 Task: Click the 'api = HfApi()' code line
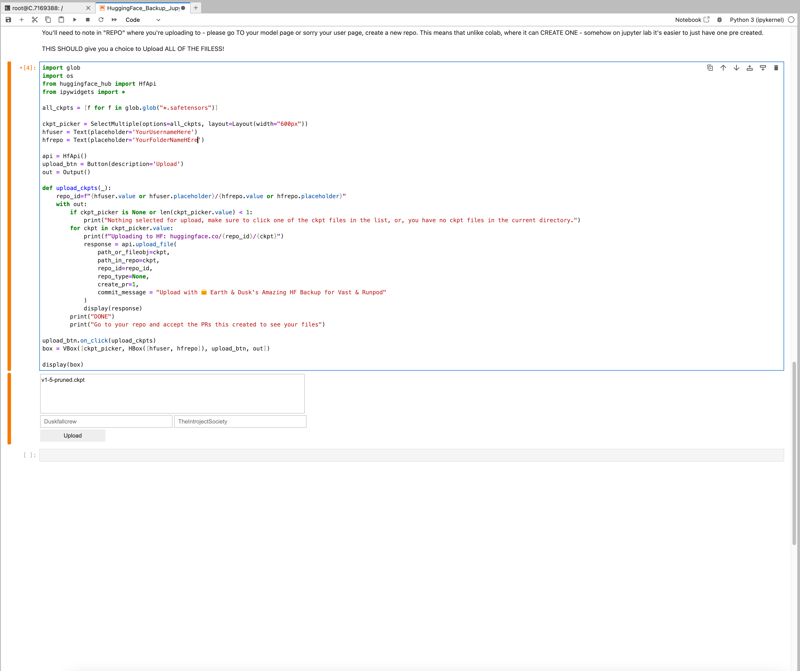[65, 156]
